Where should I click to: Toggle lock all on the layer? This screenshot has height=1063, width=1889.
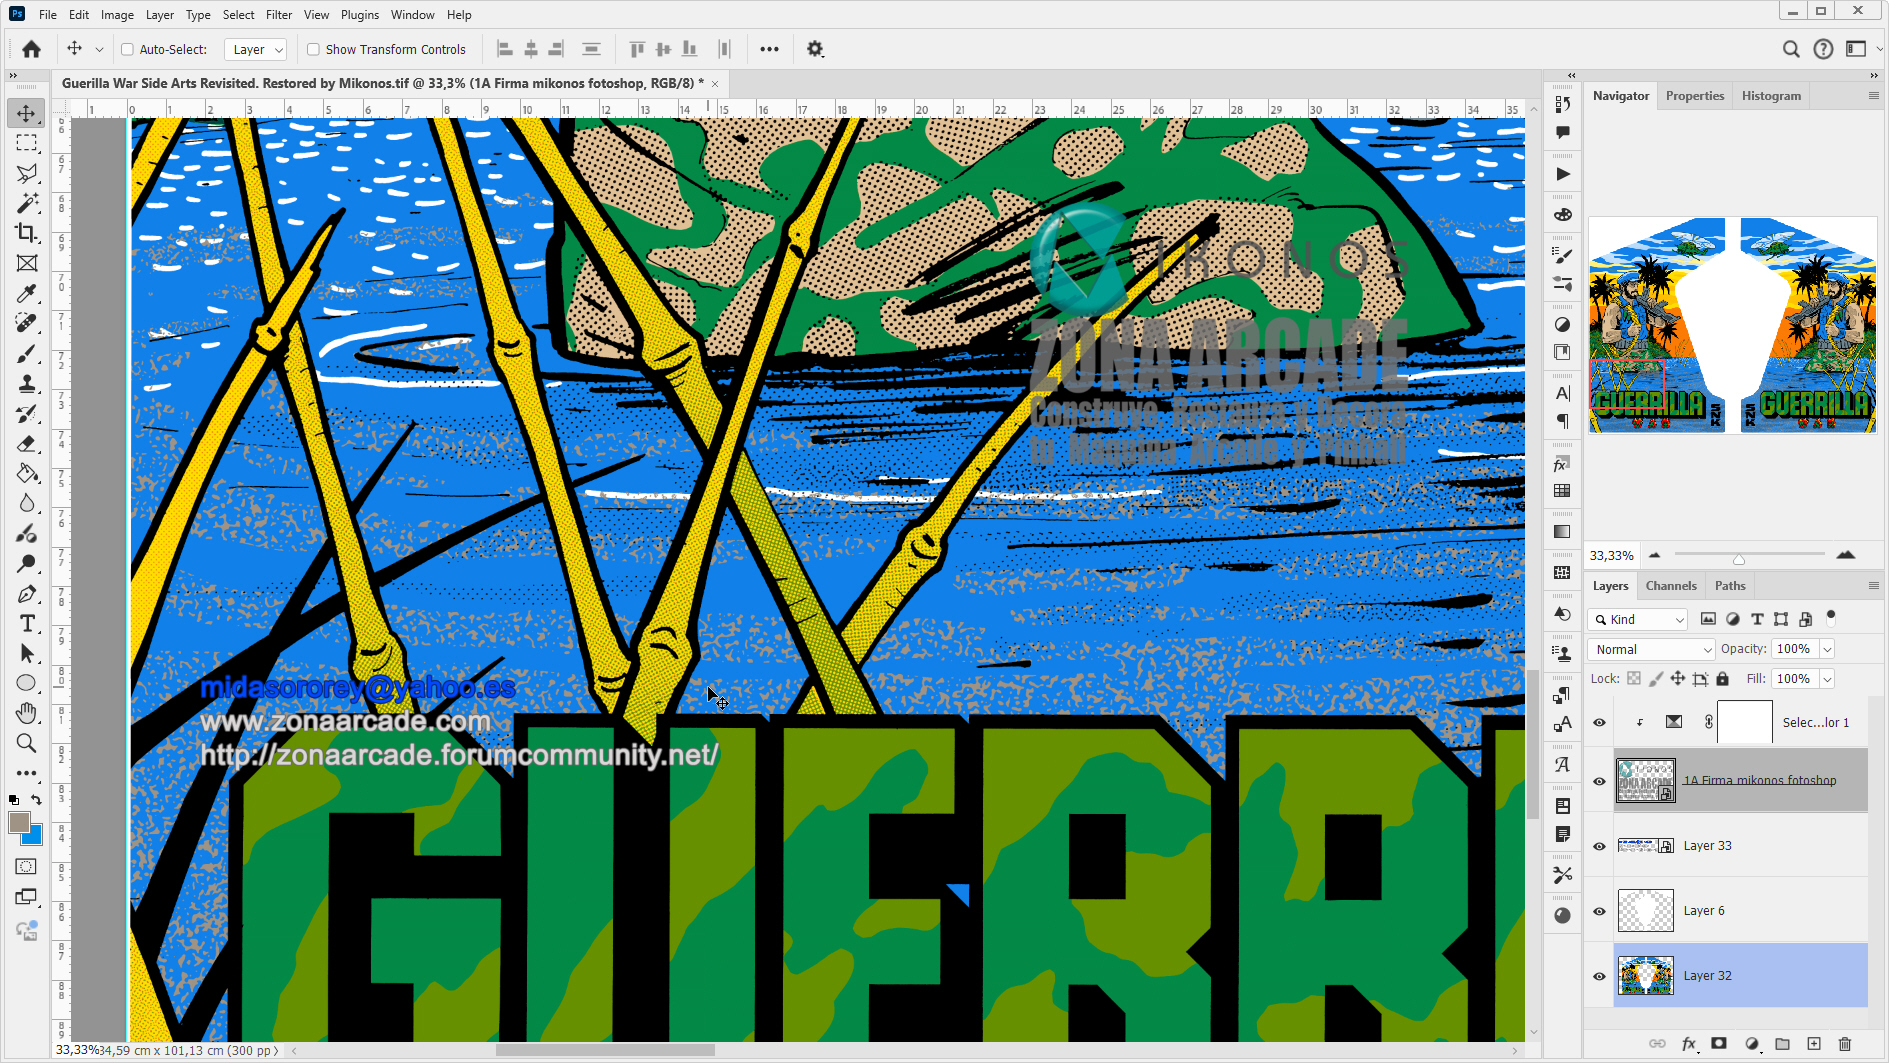pos(1722,679)
